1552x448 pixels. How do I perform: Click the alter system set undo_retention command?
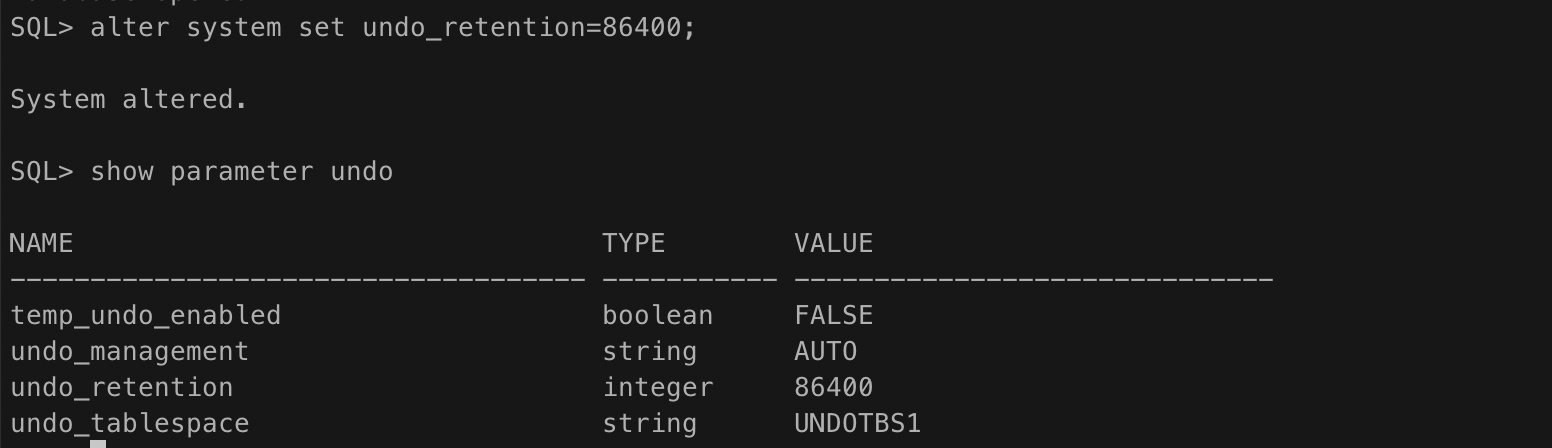[x=393, y=27]
